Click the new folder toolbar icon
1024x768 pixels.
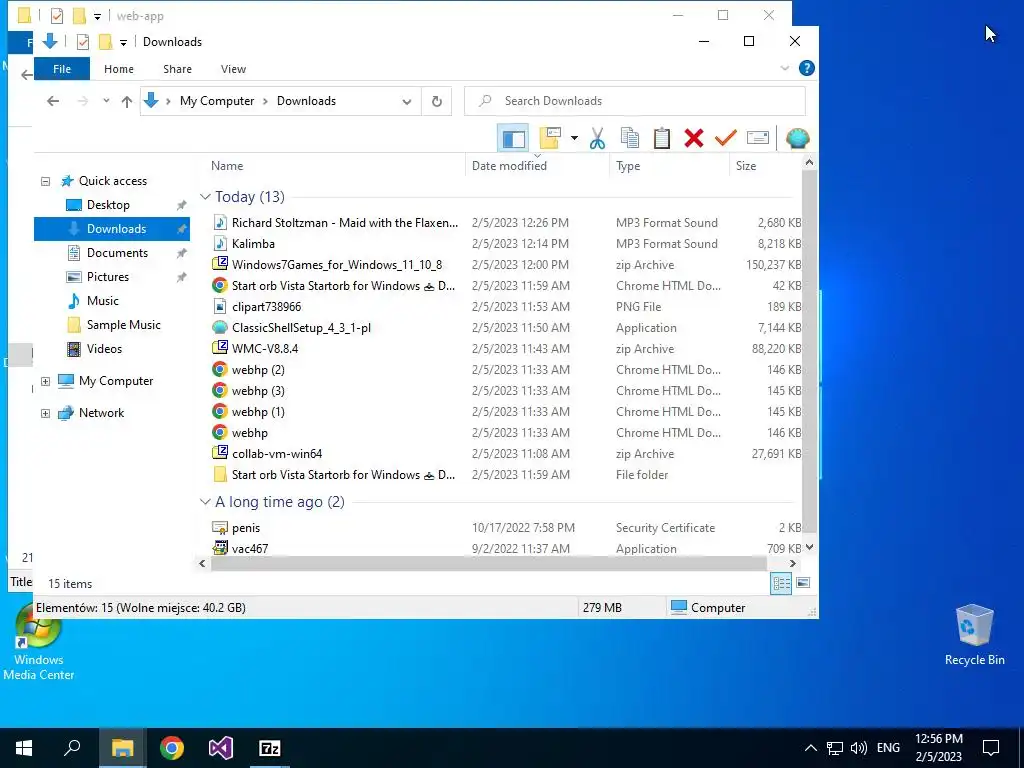pyautogui.click(x=551, y=138)
